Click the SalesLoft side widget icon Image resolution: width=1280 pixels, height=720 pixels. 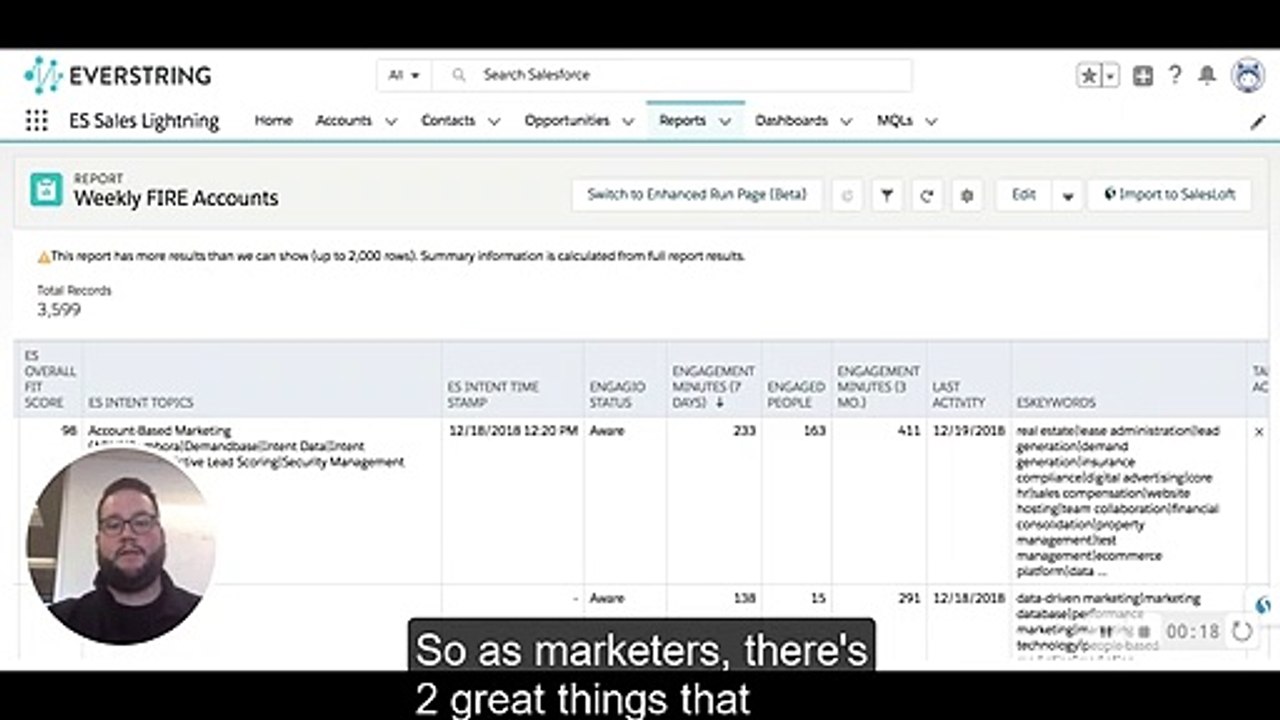click(1264, 606)
